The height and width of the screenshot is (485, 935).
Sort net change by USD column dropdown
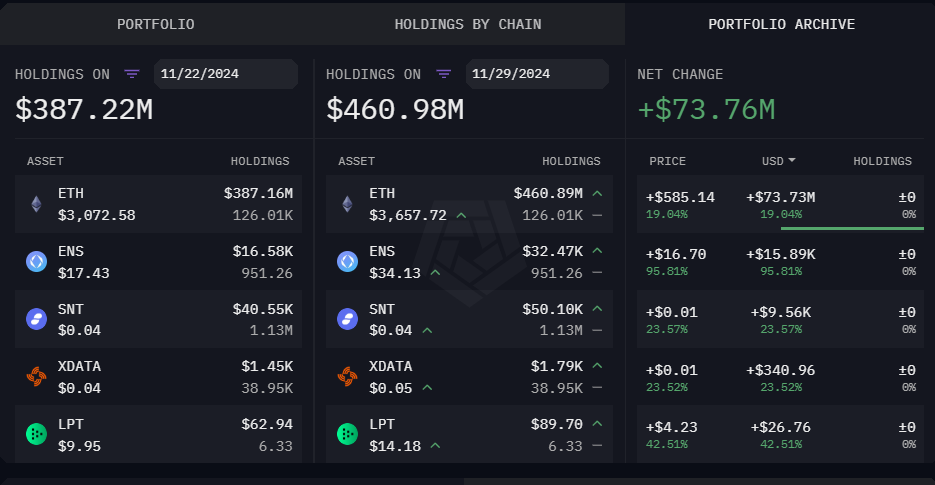pos(778,161)
